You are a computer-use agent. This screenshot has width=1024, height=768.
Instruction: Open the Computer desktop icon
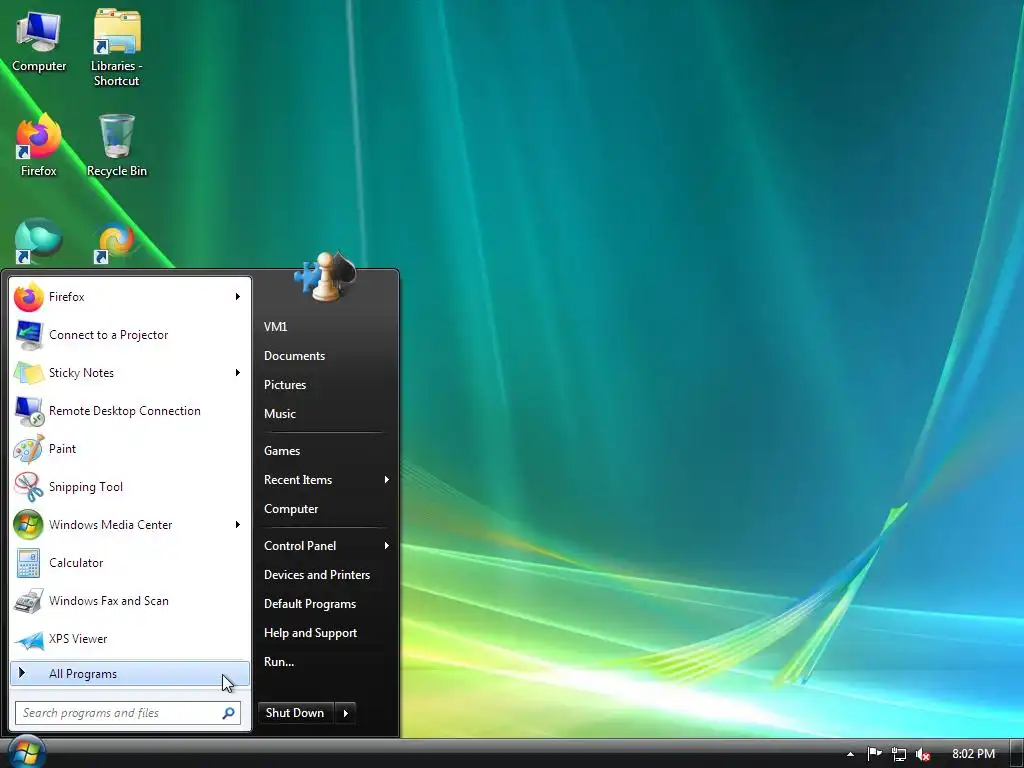pyautogui.click(x=39, y=39)
